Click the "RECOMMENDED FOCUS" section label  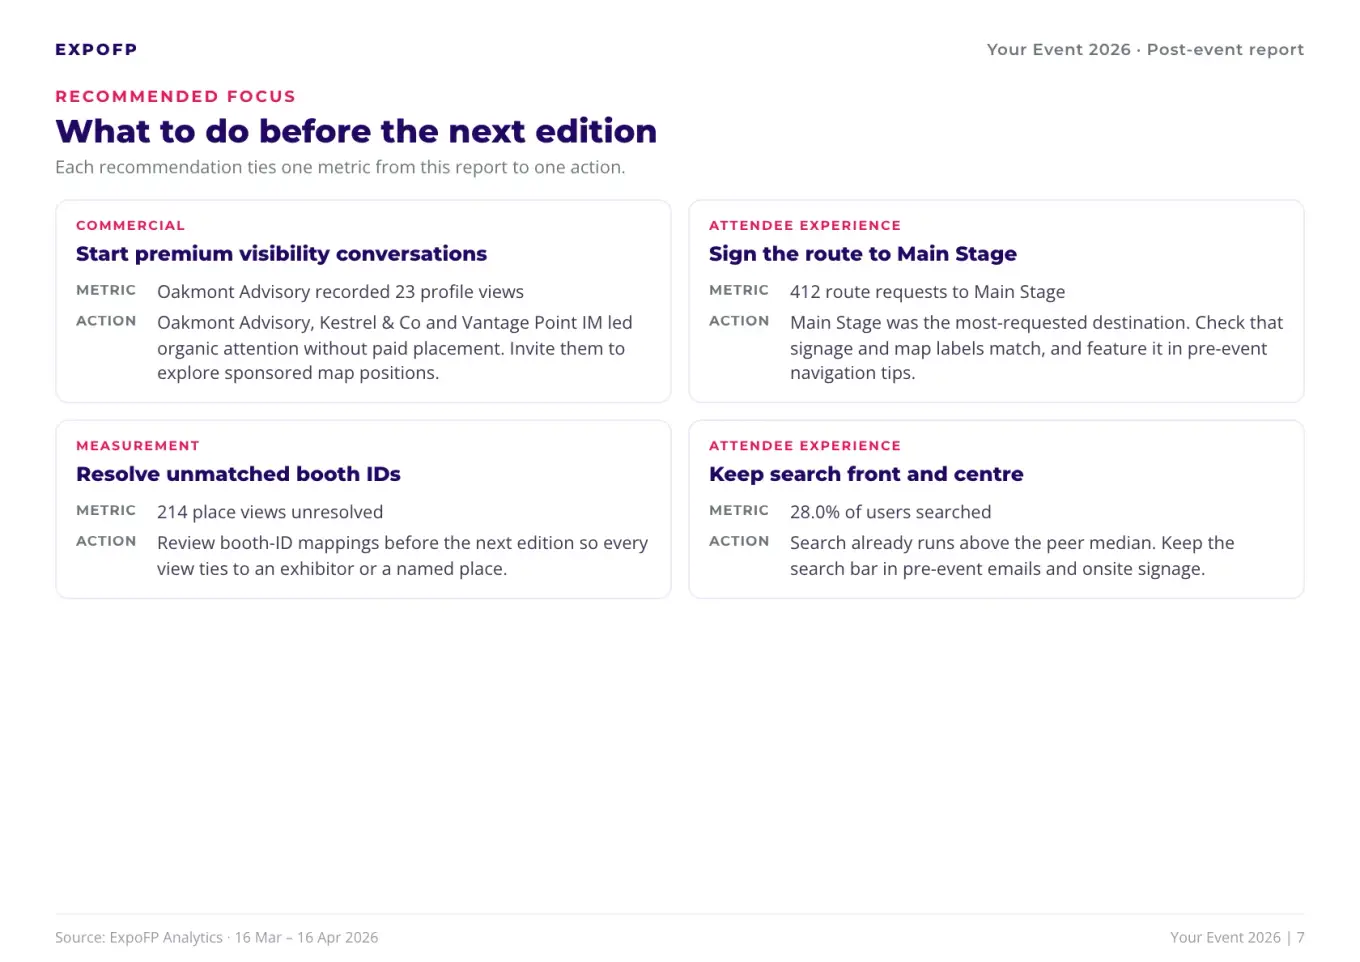click(x=175, y=96)
